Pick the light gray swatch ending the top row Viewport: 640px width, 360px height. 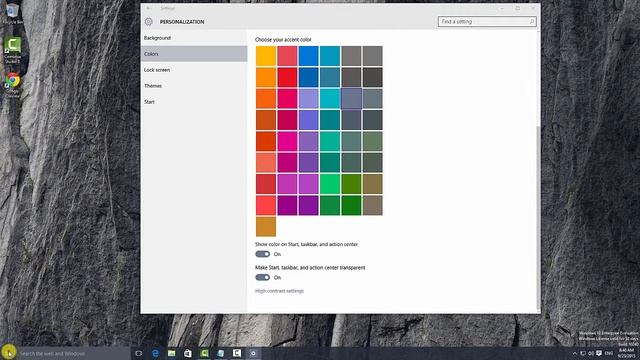372,56
